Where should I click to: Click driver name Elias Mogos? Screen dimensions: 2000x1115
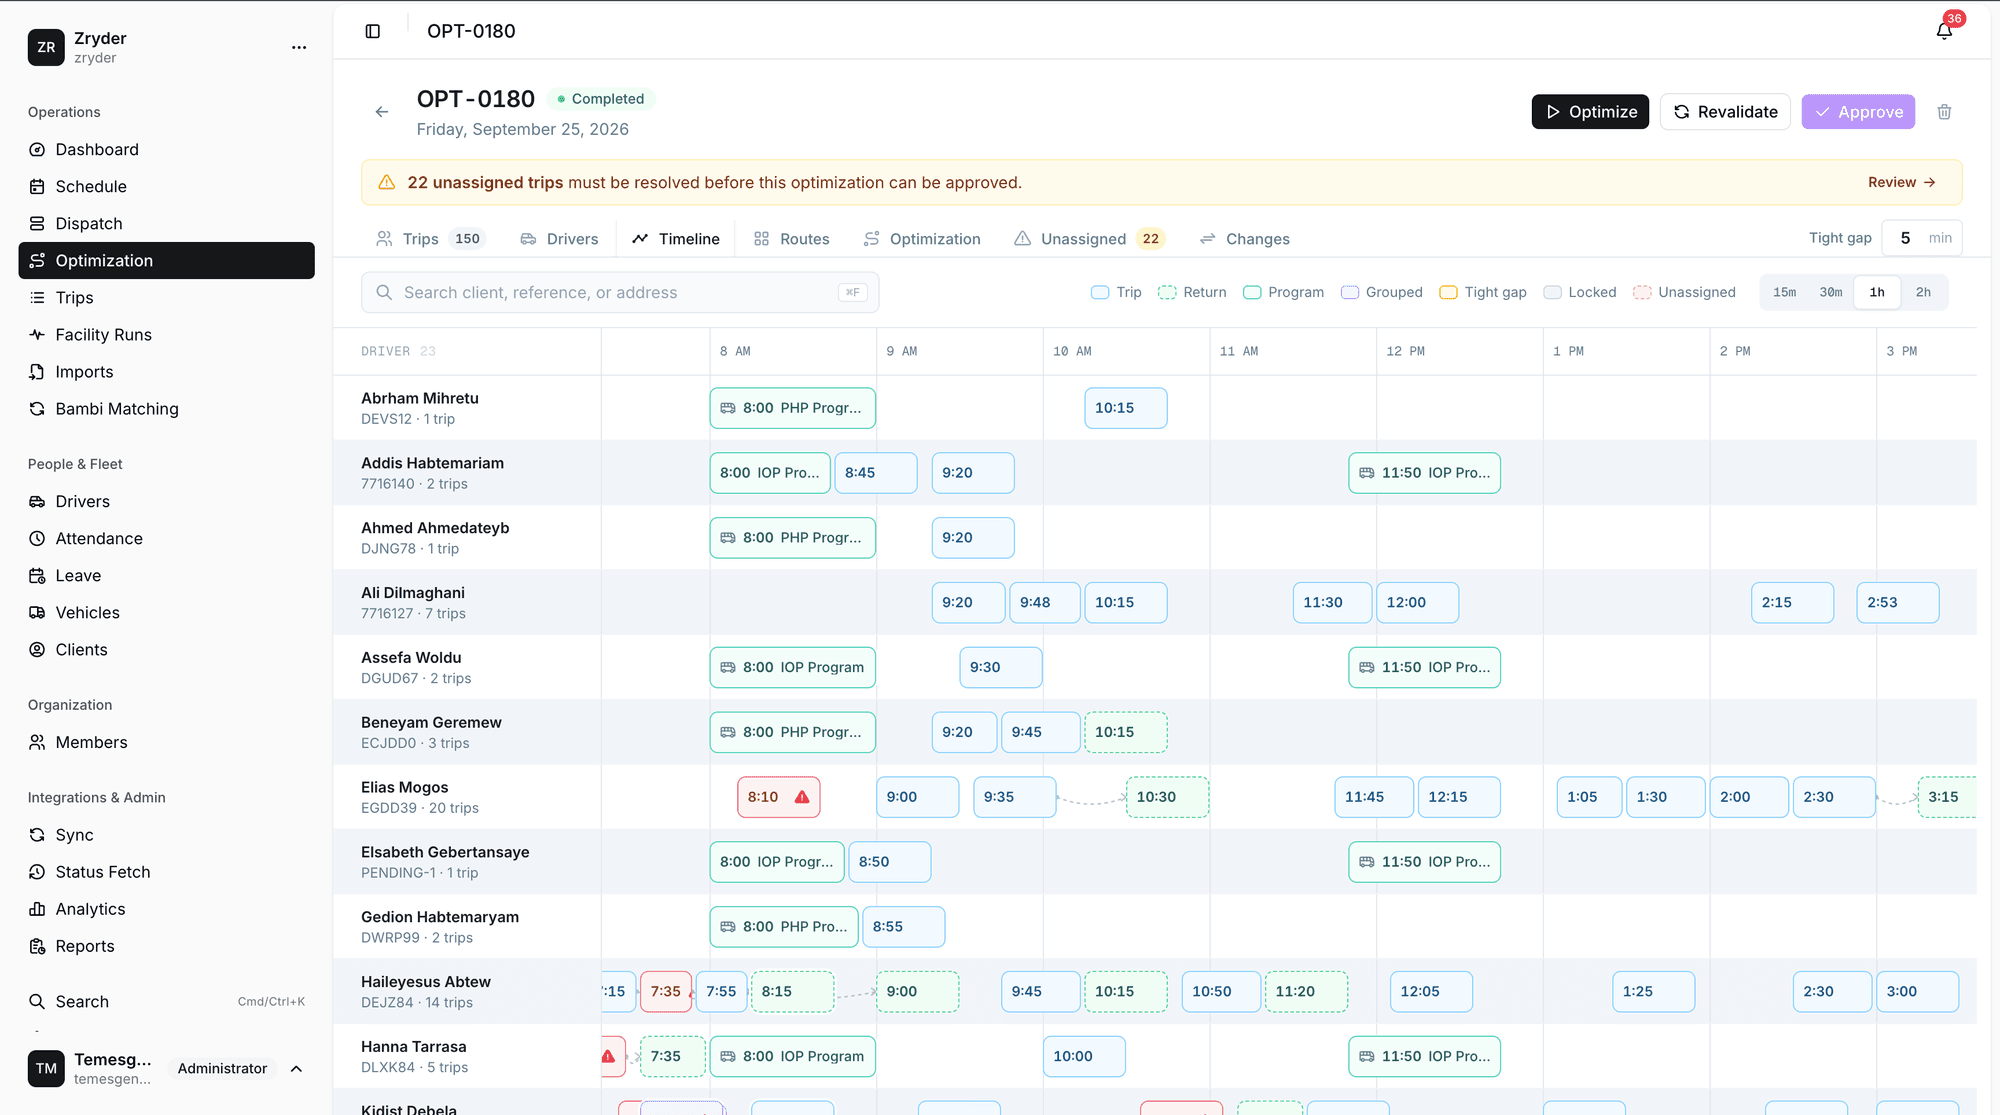coord(405,787)
